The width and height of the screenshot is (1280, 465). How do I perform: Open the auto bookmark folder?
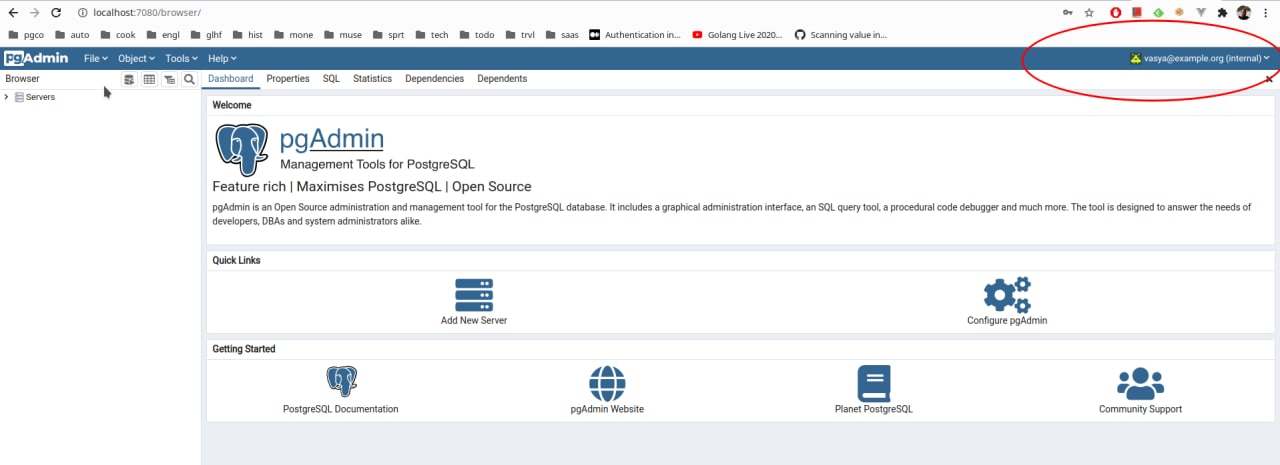point(73,35)
